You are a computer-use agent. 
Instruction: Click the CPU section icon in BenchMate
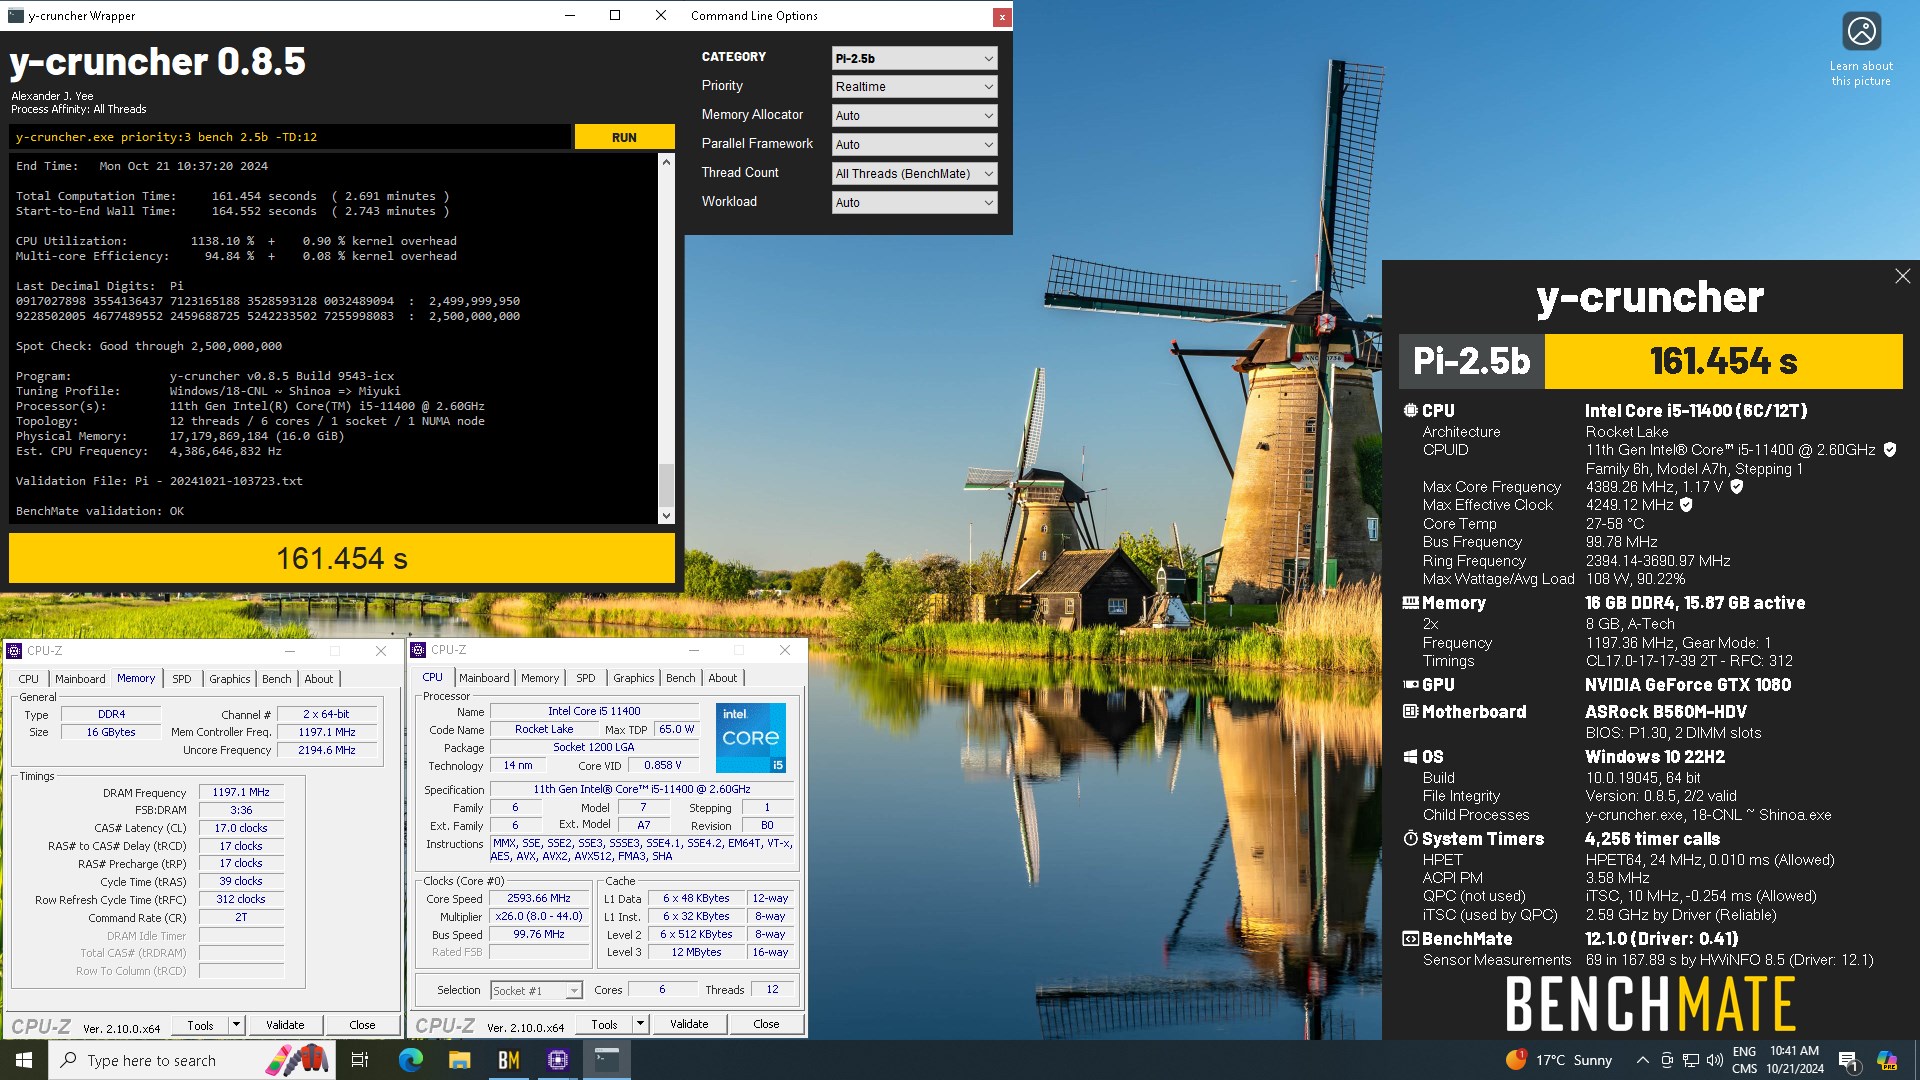click(x=1410, y=411)
